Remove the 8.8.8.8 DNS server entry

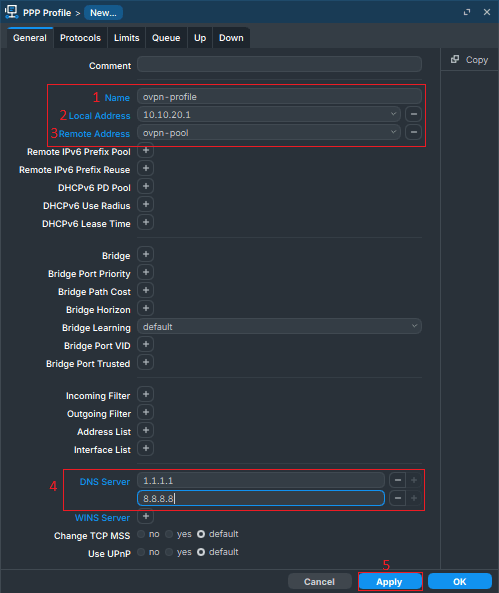[x=398, y=498]
